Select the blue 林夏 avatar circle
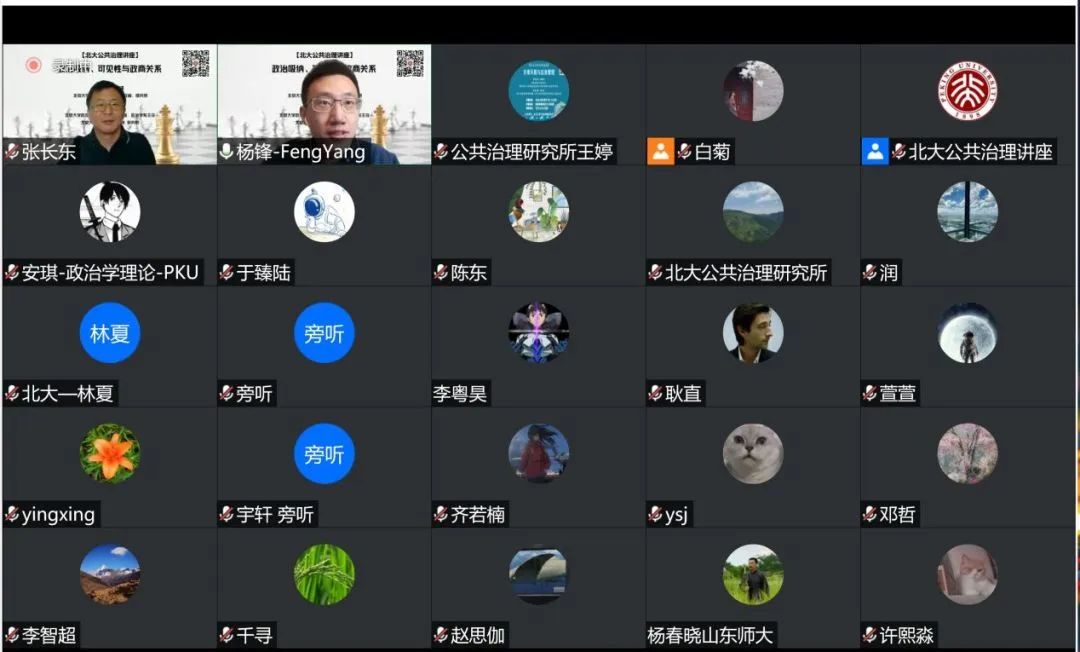1080x652 pixels. pyautogui.click(x=110, y=333)
